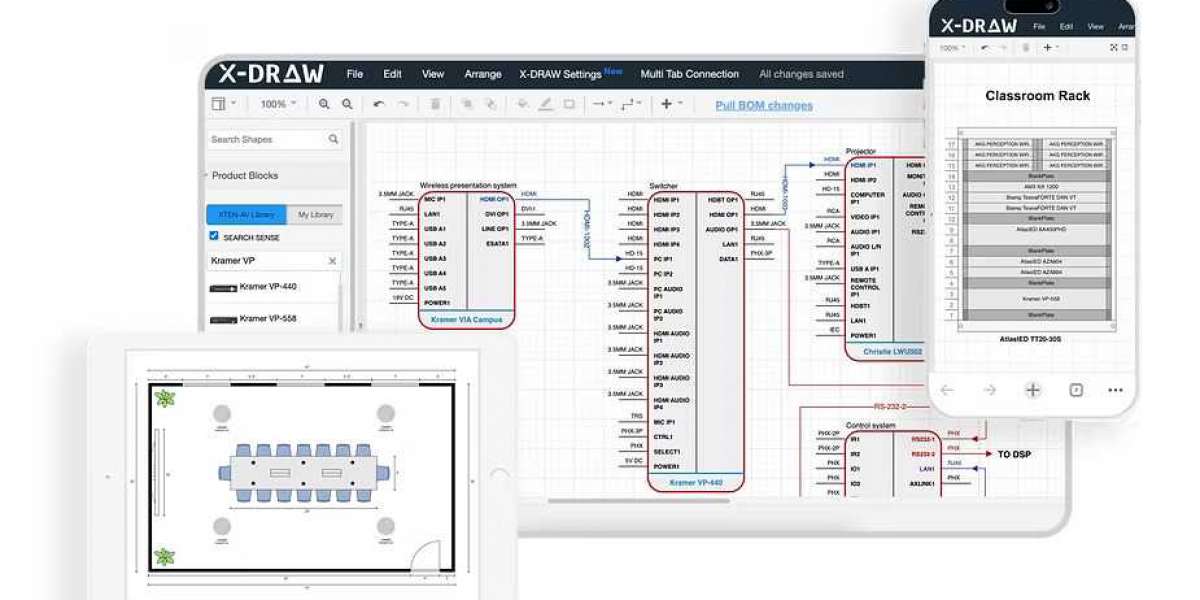
Task: Click the Pull BOM changes link
Action: point(764,105)
